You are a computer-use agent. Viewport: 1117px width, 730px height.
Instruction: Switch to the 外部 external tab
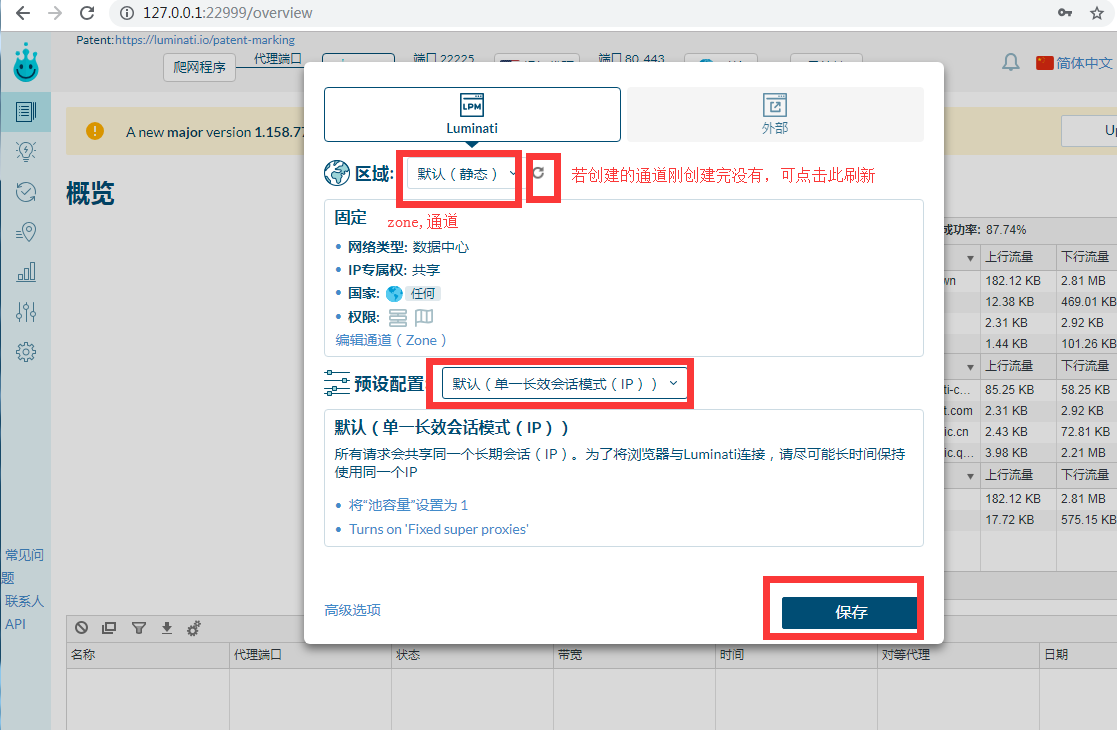tap(775, 114)
